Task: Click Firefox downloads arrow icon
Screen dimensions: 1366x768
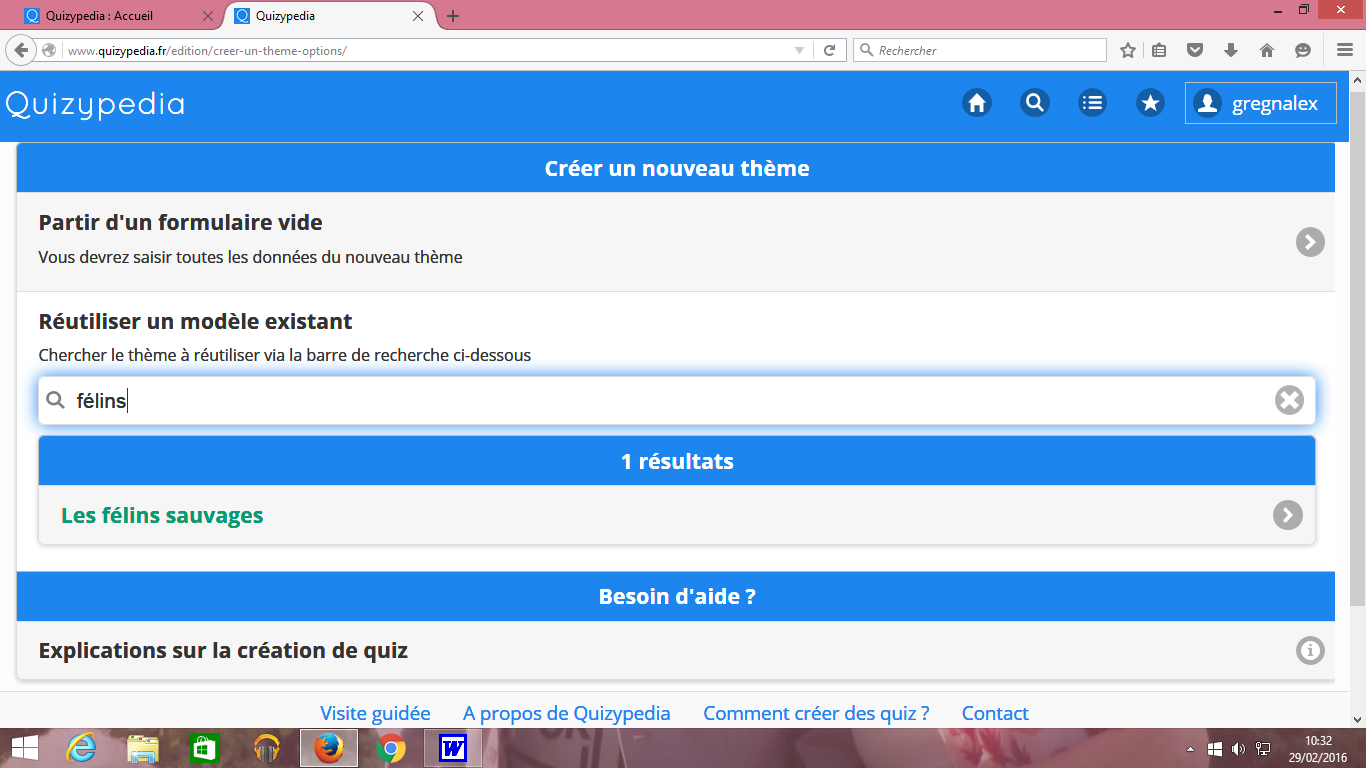Action: point(1231,50)
